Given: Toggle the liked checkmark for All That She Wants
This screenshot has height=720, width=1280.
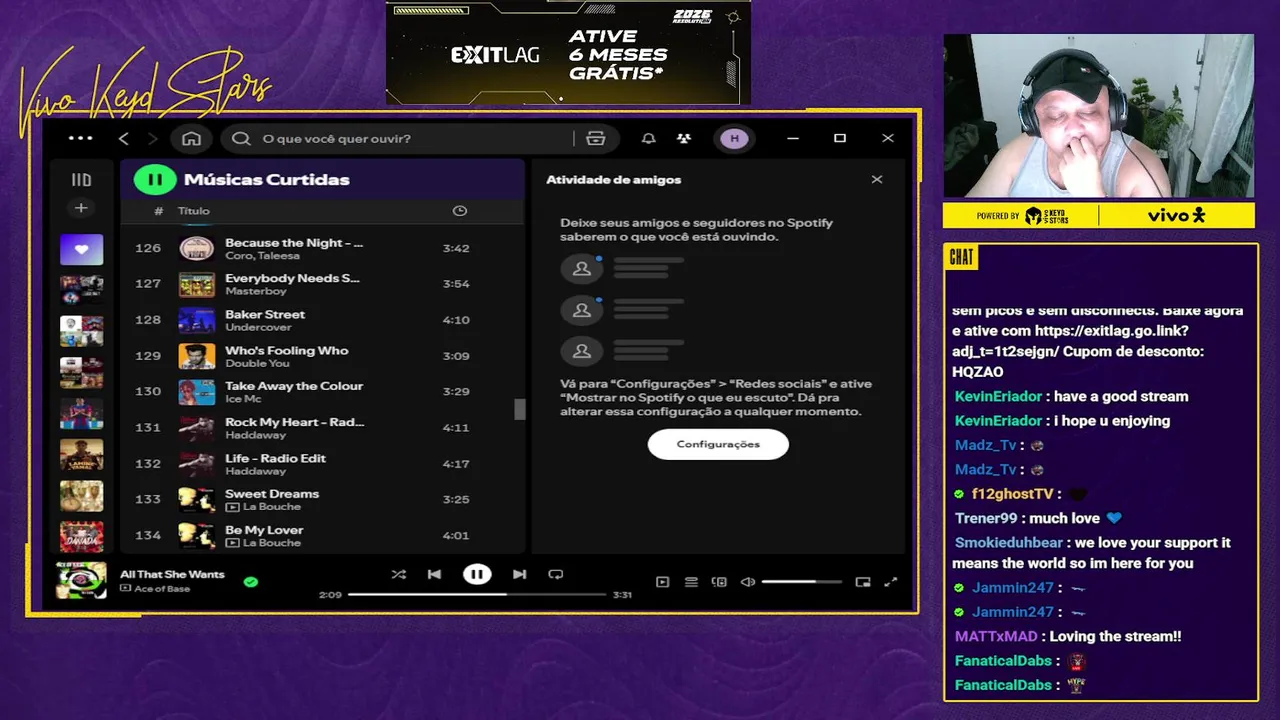Looking at the screenshot, I should 251,581.
